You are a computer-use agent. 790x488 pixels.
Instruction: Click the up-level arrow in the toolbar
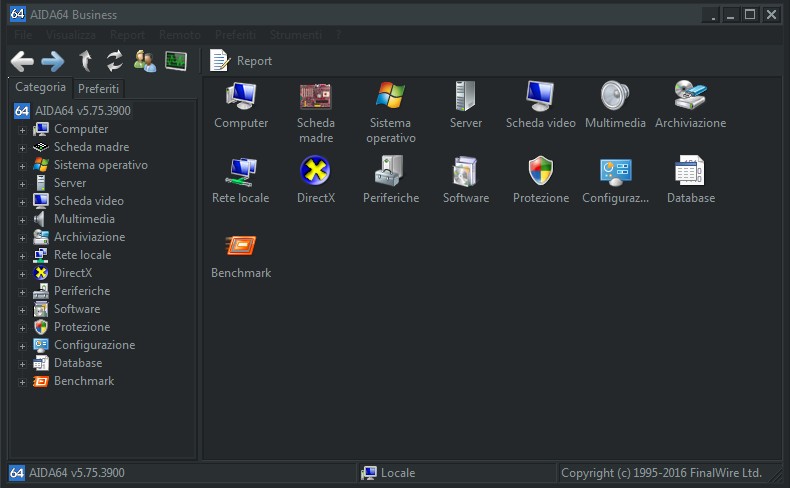[86, 61]
